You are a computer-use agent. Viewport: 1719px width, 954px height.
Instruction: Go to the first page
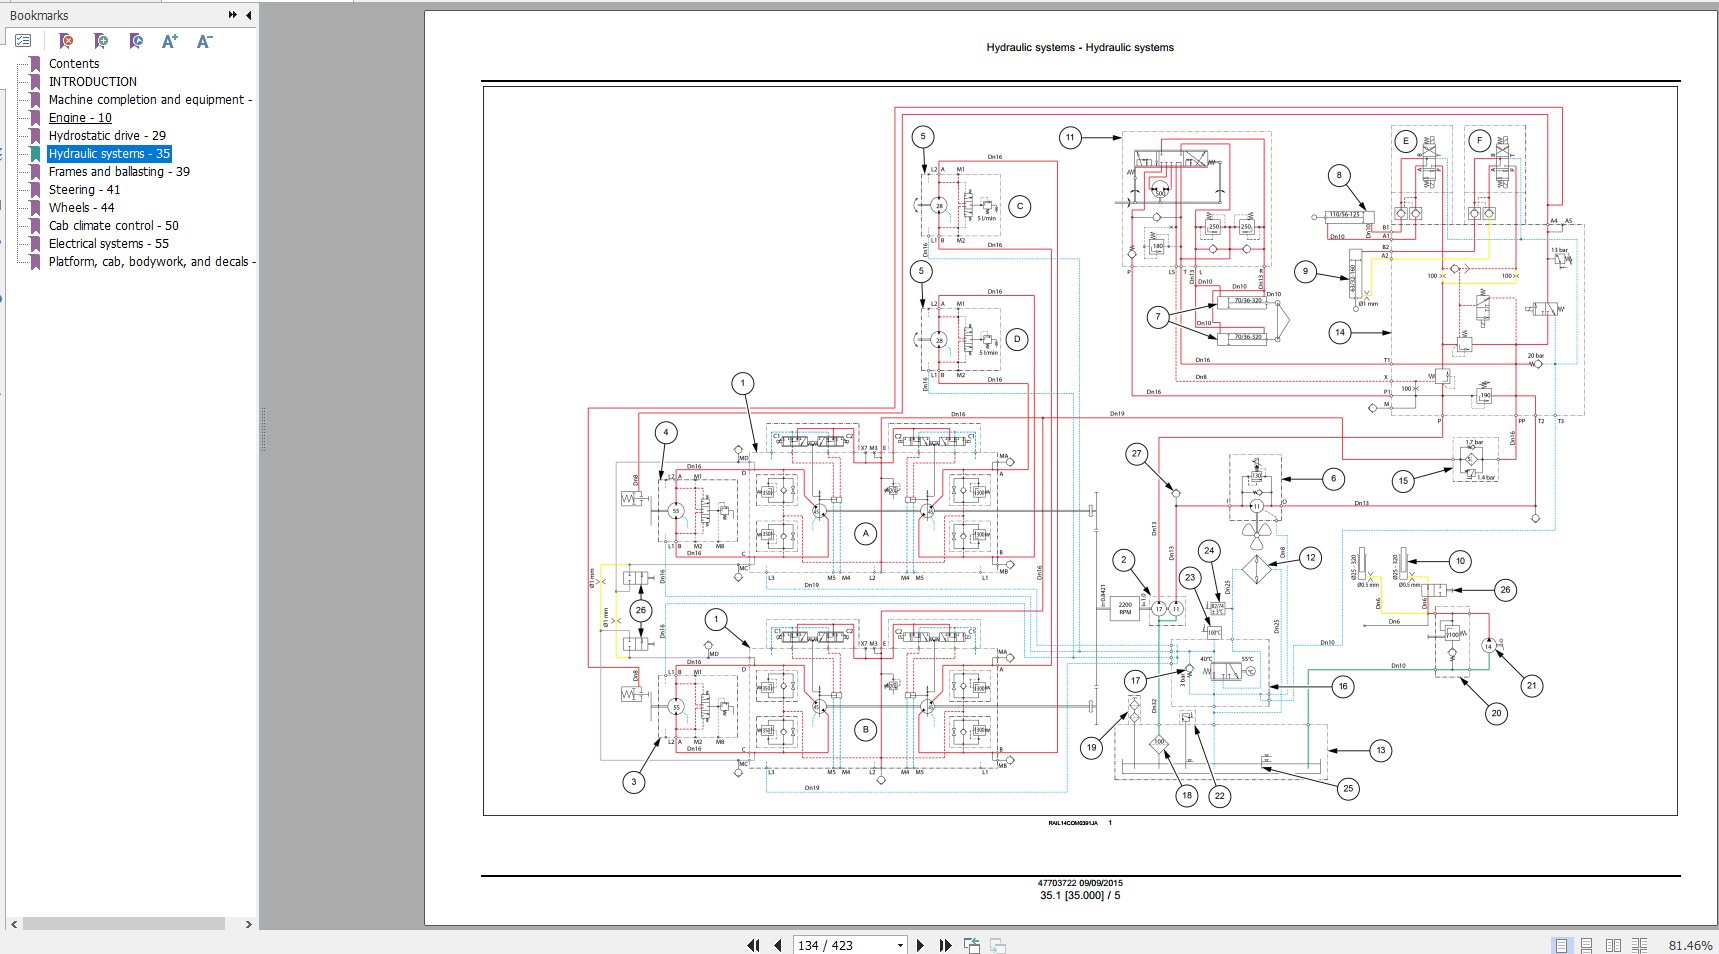click(753, 945)
